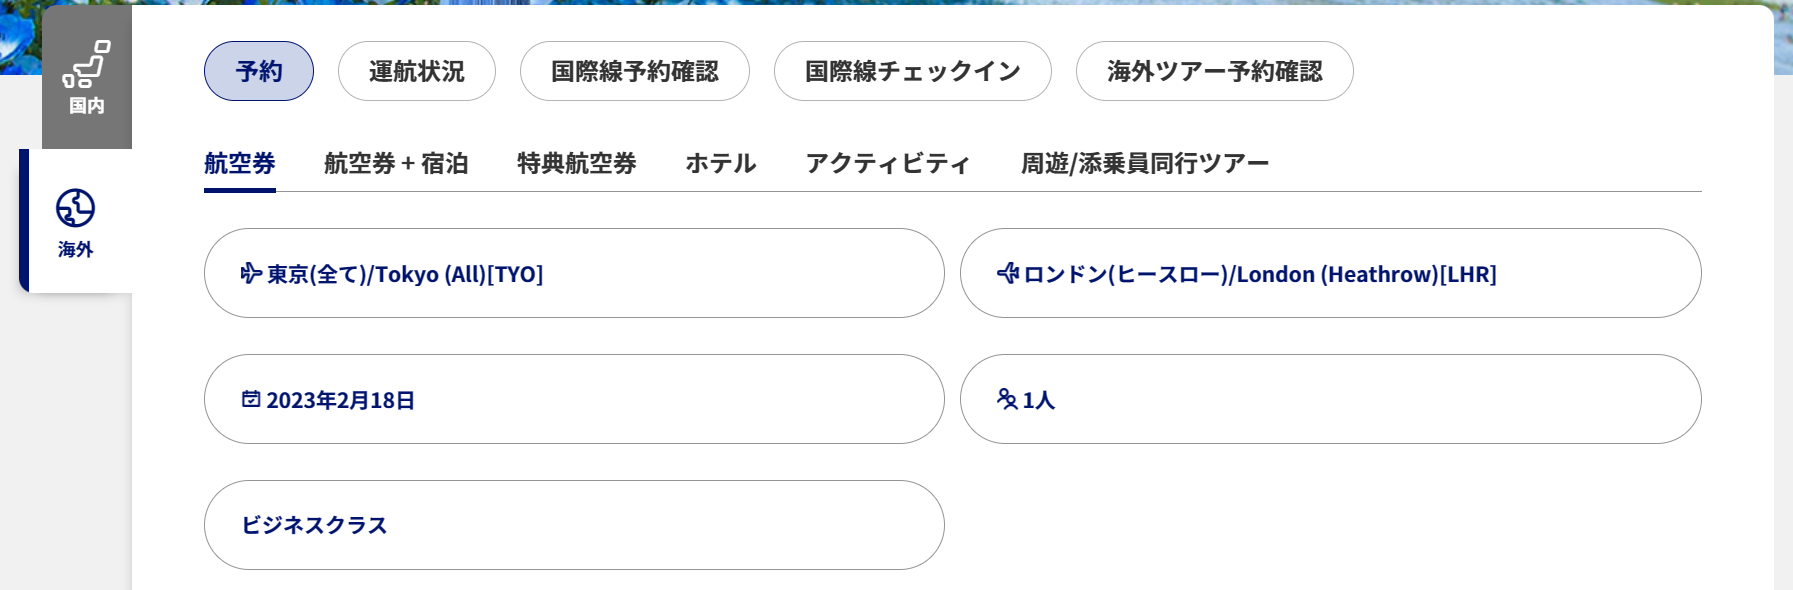The width and height of the screenshot is (1793, 590).
Task: Open the ビジネスクラス cabin class dropdown
Action: point(574,525)
